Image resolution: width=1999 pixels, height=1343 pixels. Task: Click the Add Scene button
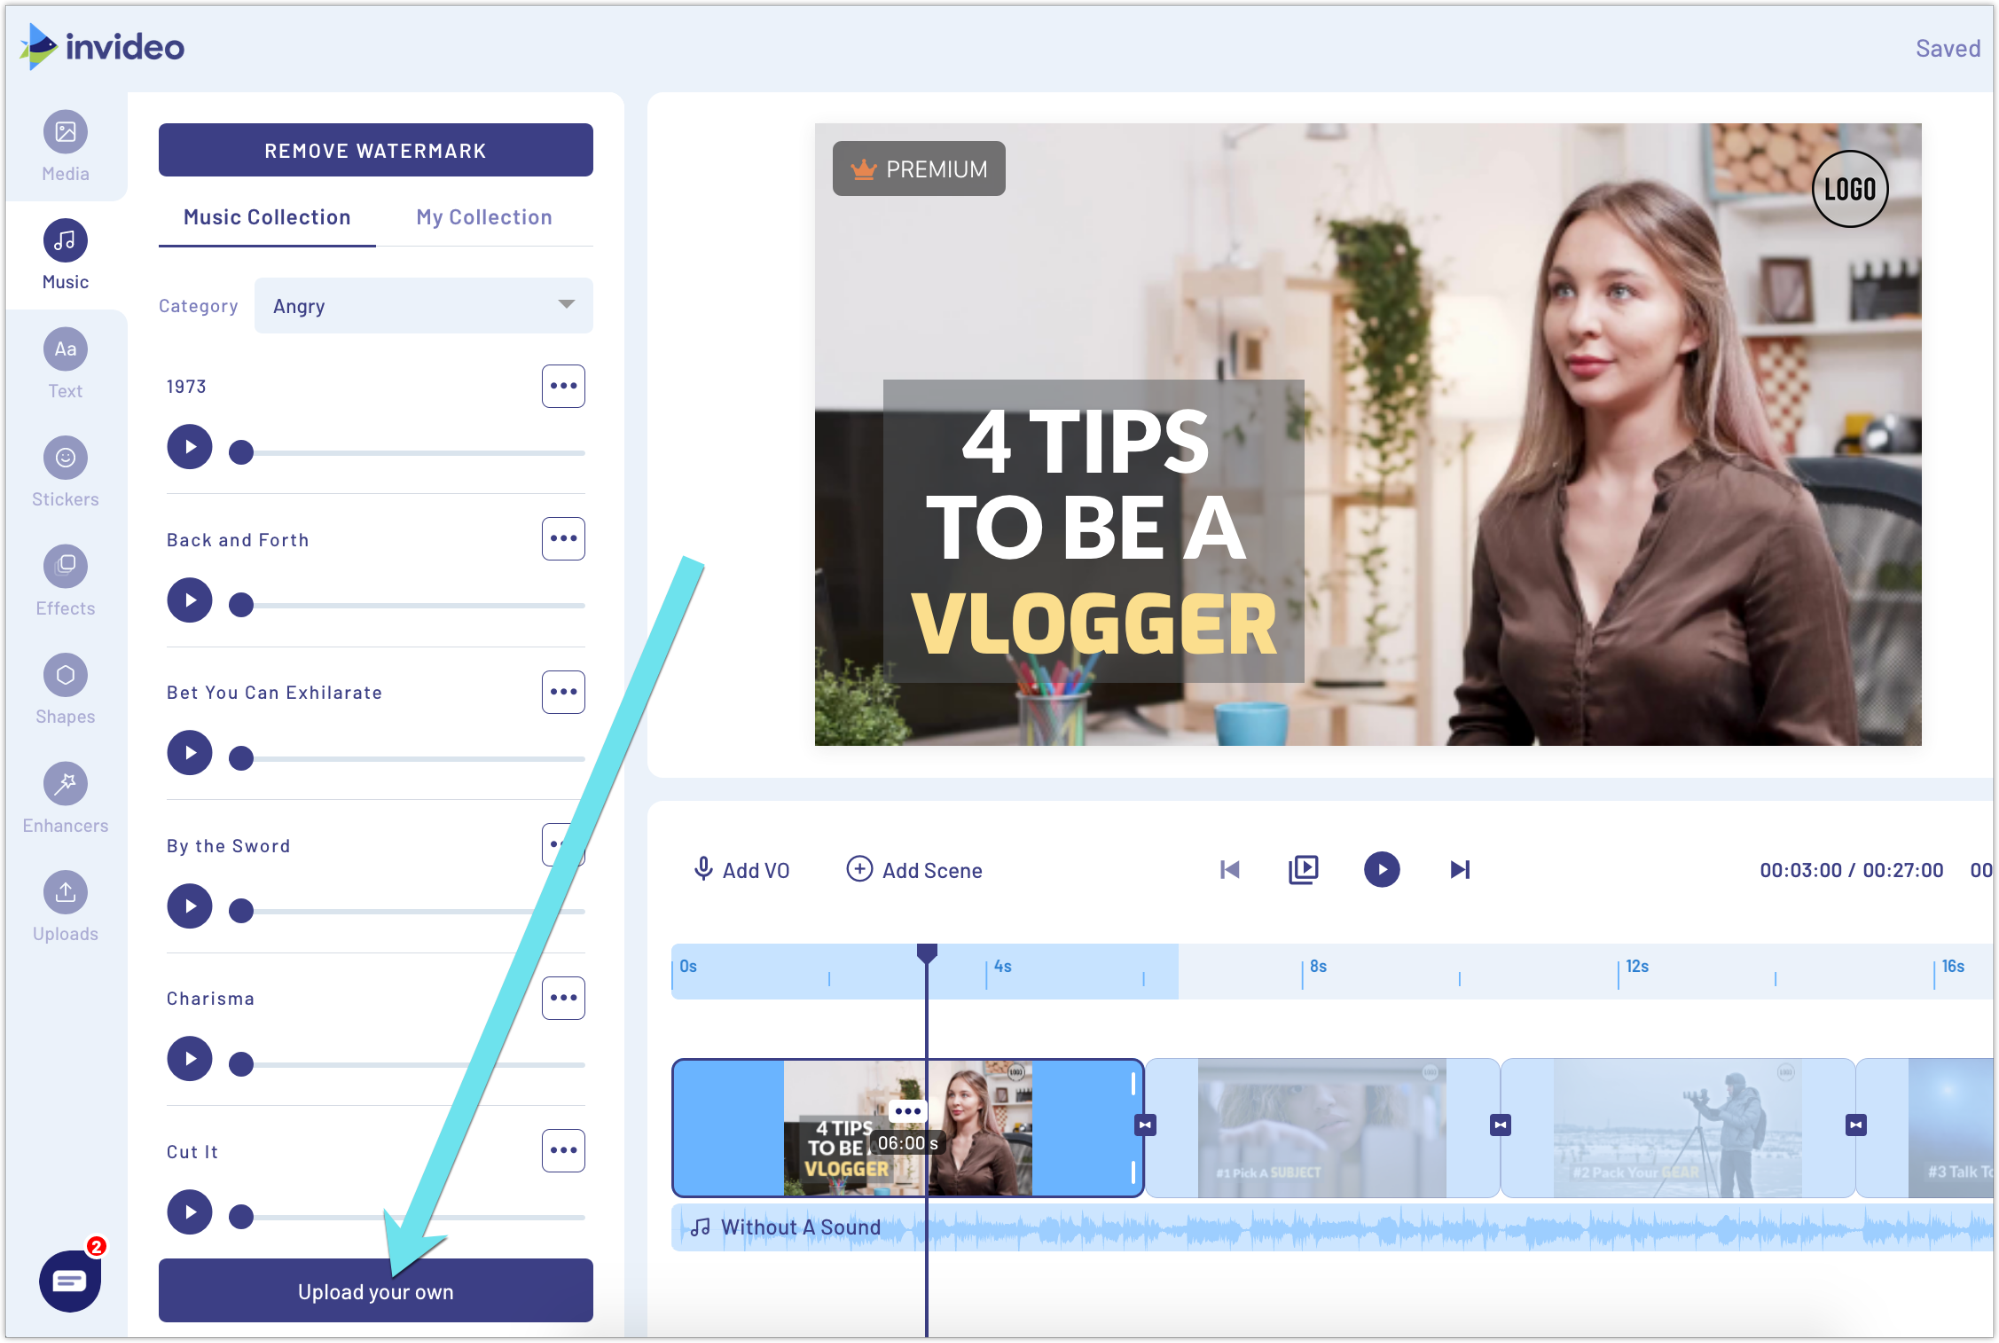(x=916, y=869)
